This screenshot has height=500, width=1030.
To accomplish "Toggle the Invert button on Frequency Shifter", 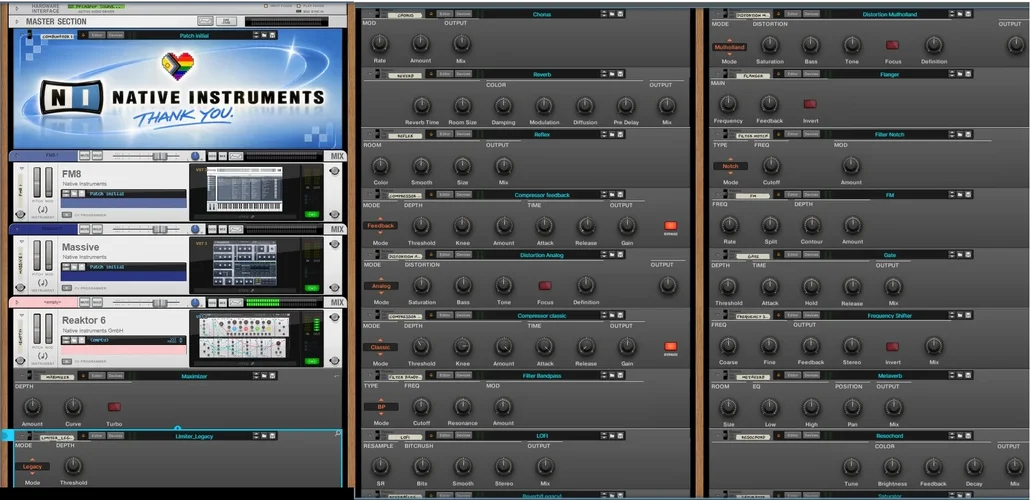I will 892,346.
